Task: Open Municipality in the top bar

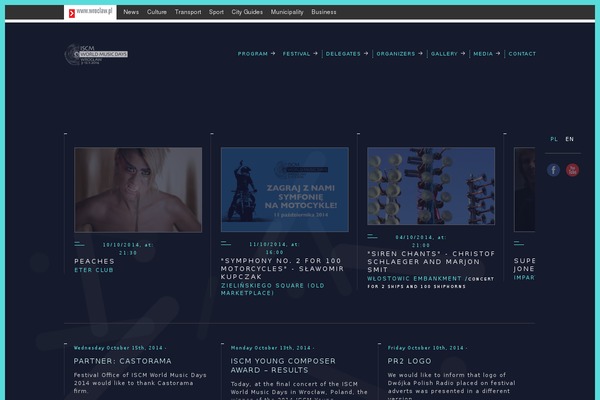Action: click(287, 12)
